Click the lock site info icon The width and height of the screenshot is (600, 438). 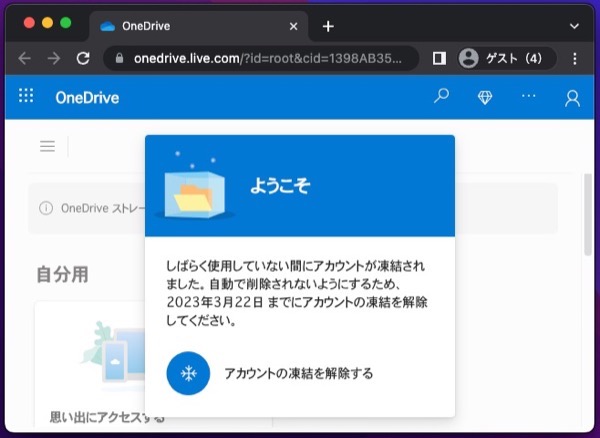[x=119, y=59]
